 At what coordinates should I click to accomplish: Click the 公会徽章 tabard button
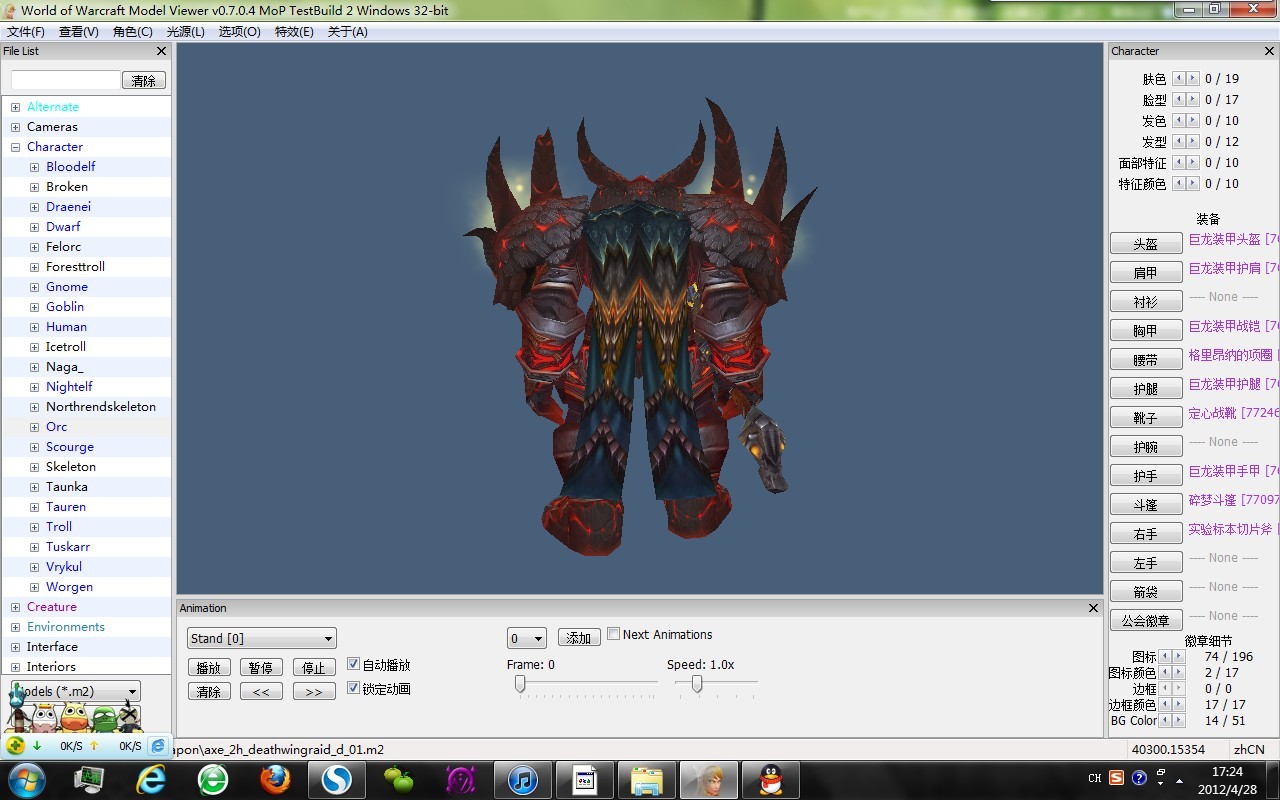[1146, 620]
